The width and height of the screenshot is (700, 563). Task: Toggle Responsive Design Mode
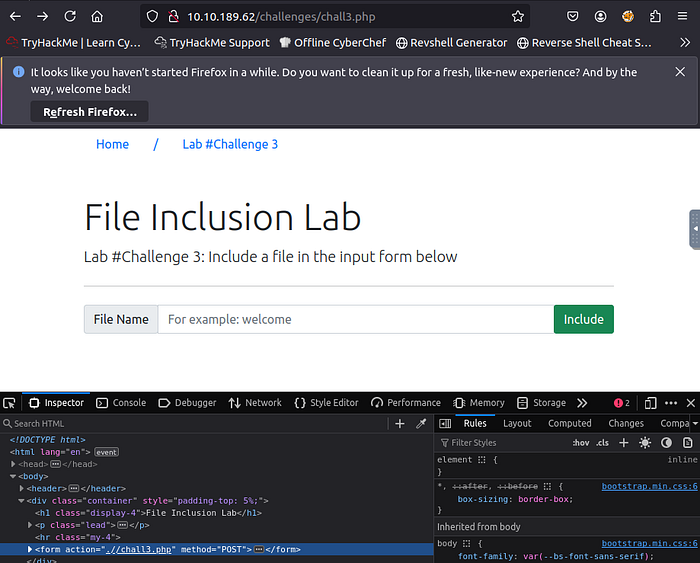click(x=650, y=403)
